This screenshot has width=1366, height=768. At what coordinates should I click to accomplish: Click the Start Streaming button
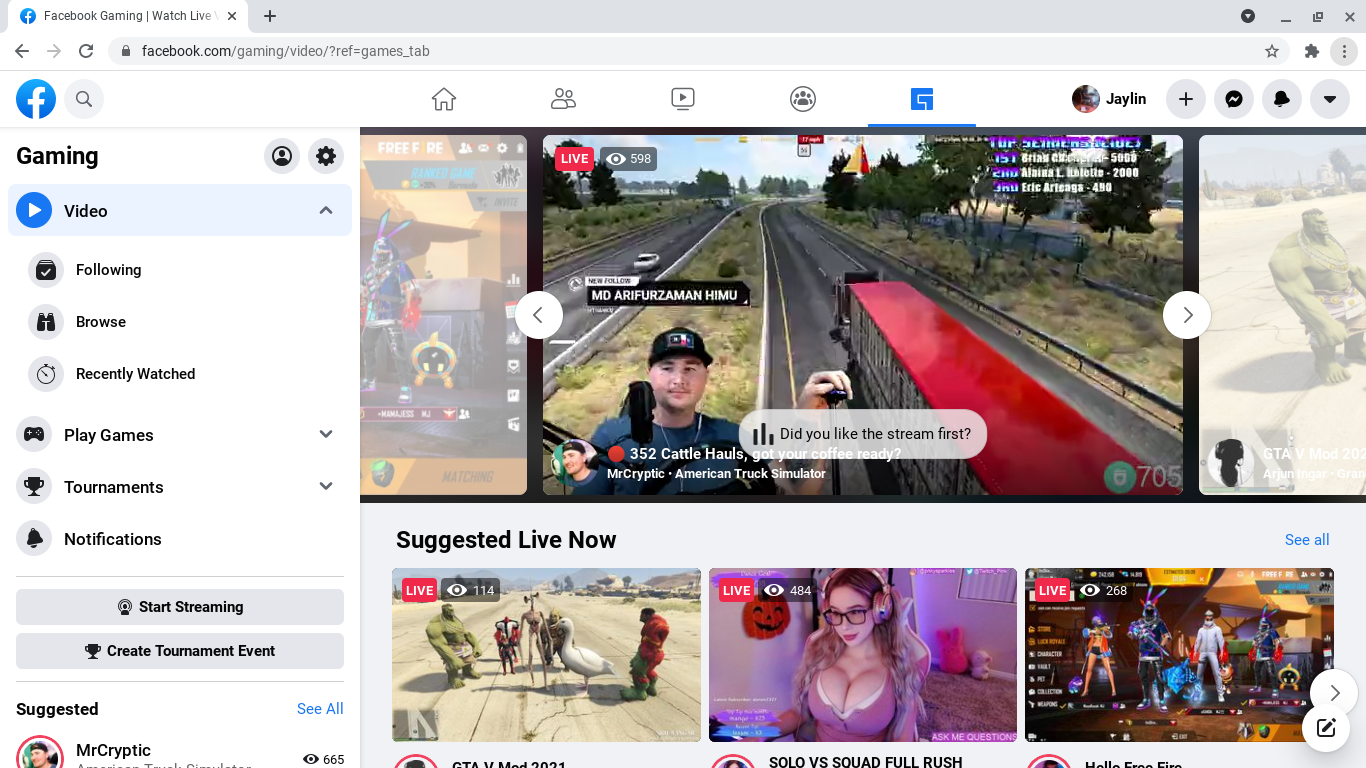[x=180, y=607]
